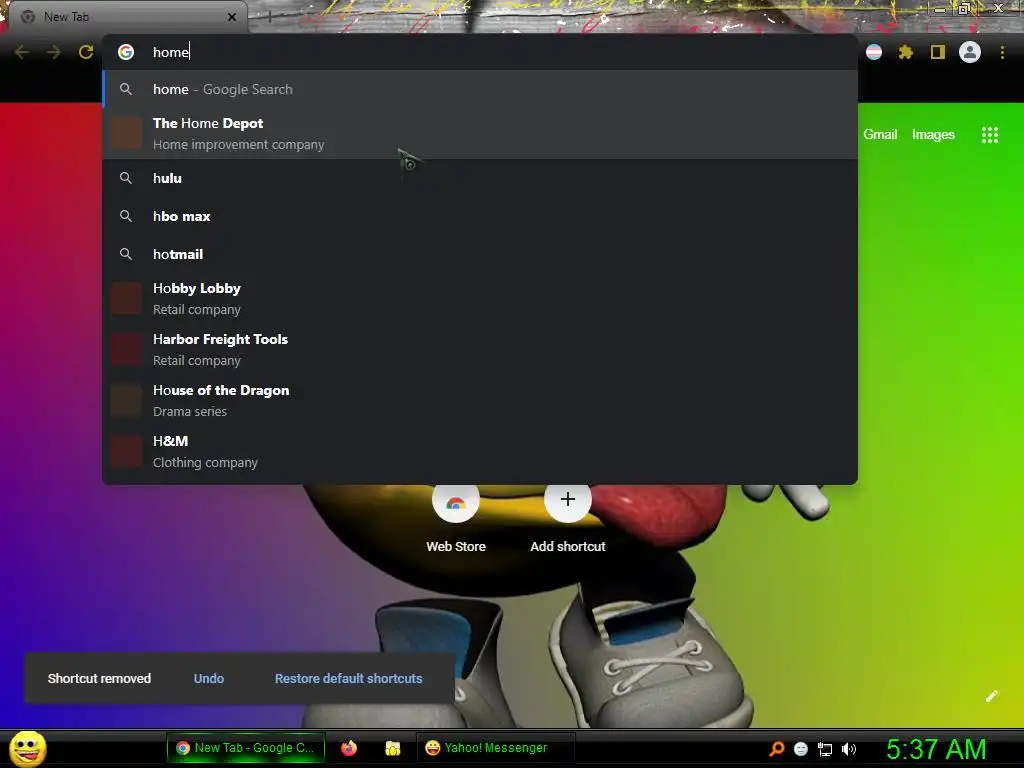The image size is (1024, 768).
Task: Click the Web Store label
Action: (456, 547)
